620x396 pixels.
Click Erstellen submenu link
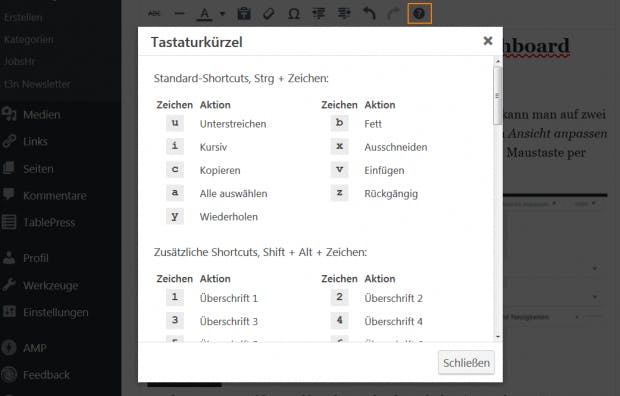pos(23,18)
